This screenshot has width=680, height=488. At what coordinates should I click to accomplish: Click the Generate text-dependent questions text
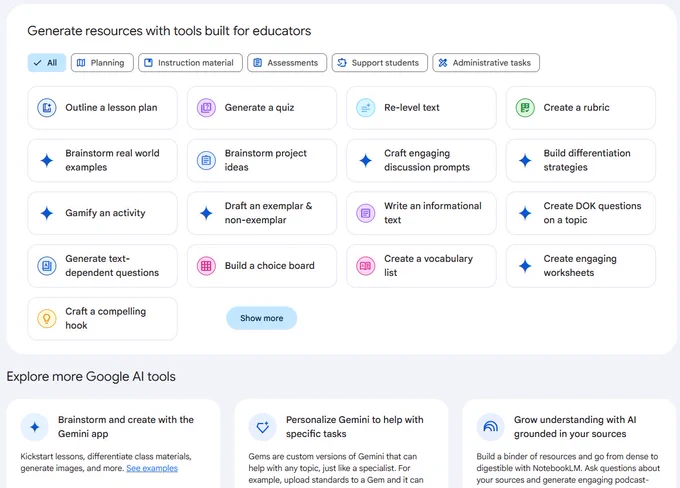[x=112, y=265]
